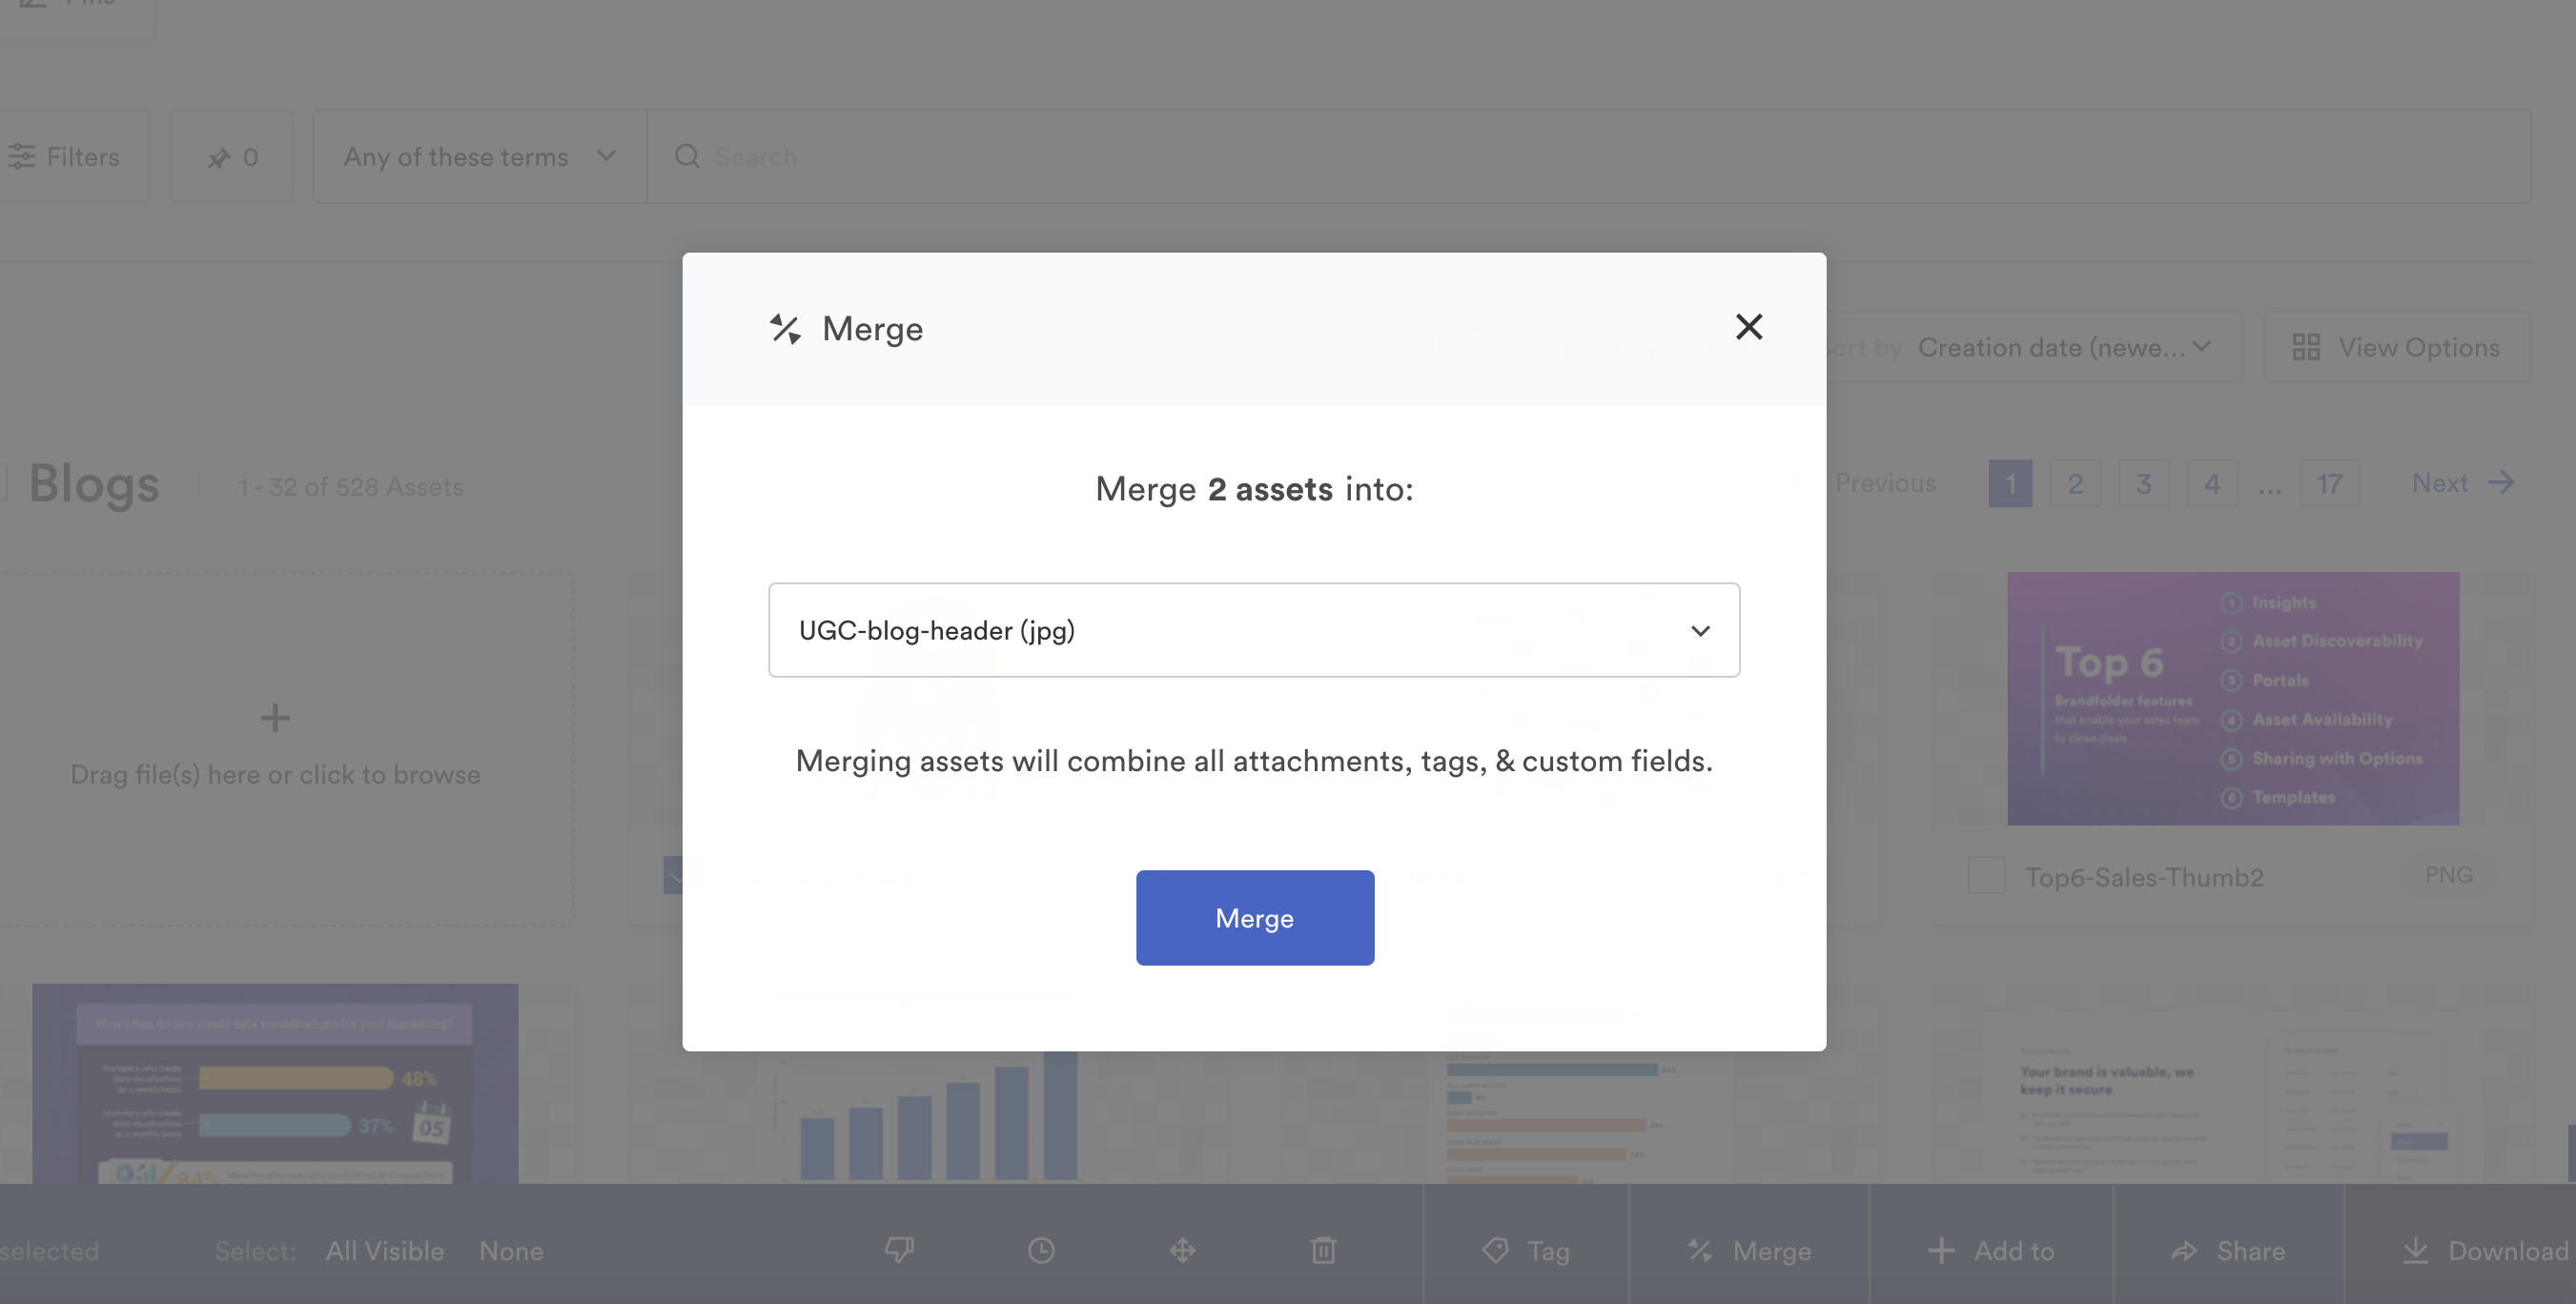Viewport: 2576px width, 1304px height.
Task: Select None in the bulk bar
Action: tap(511, 1251)
